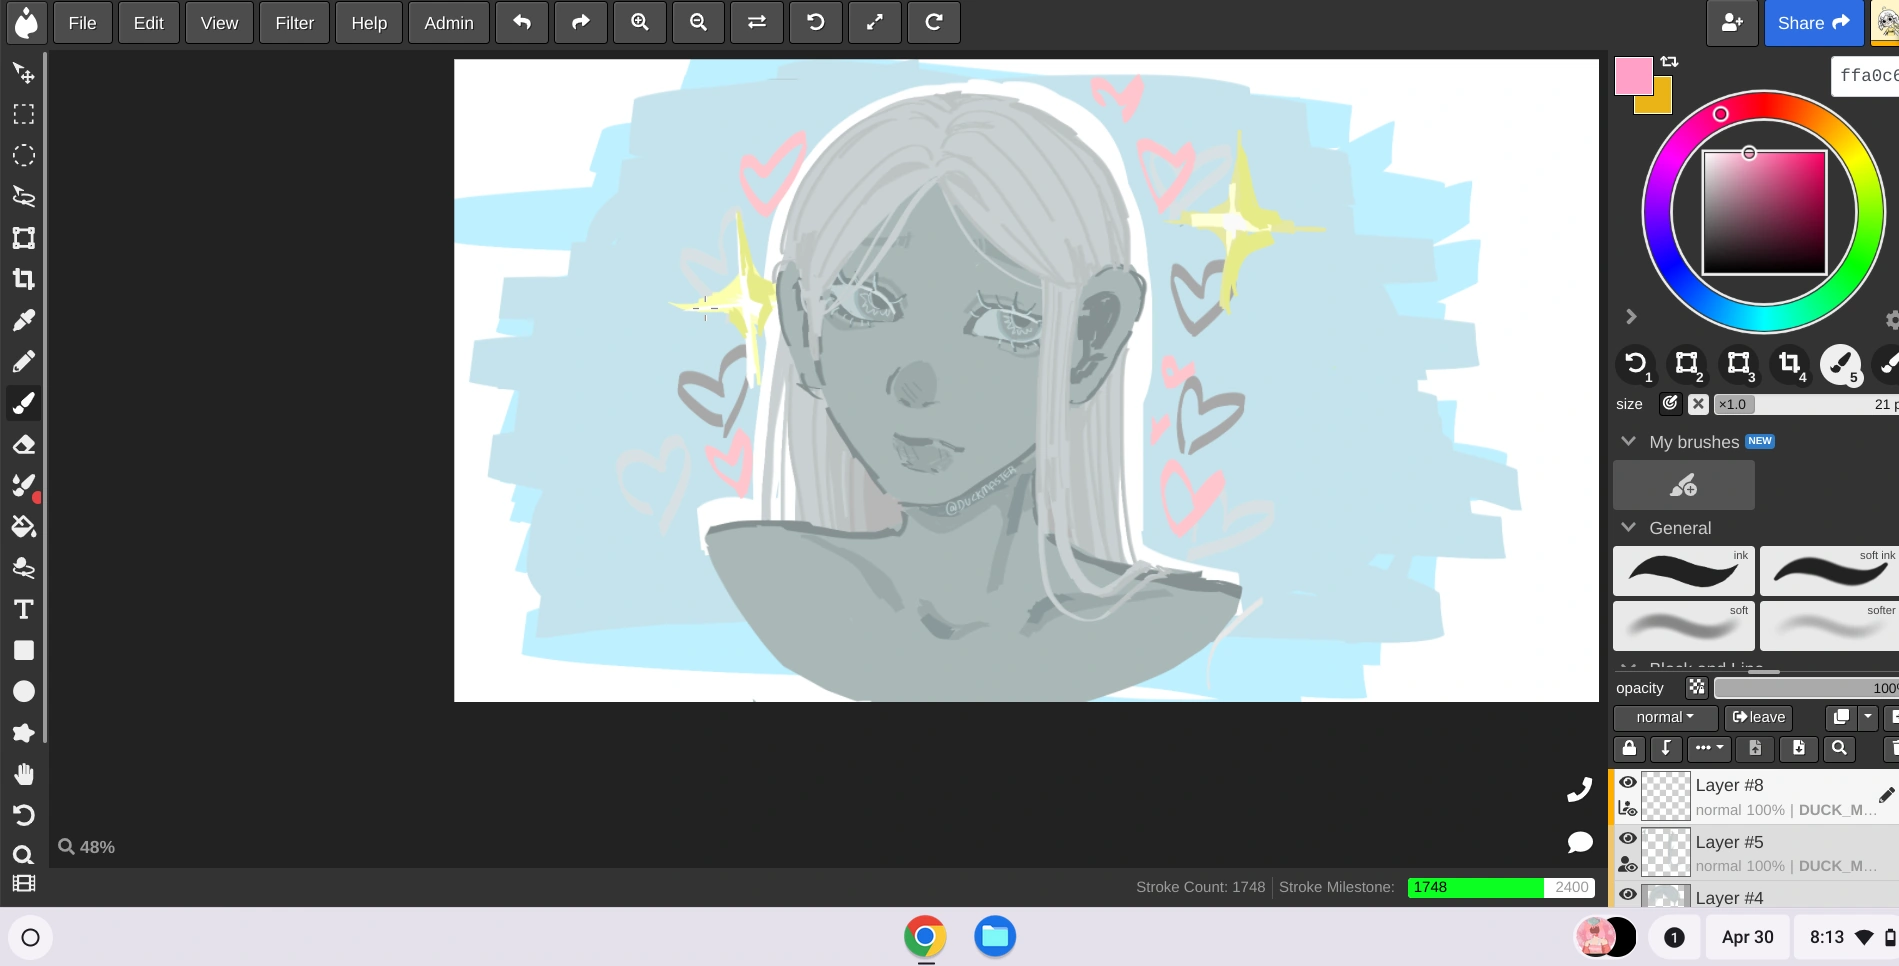Open the normal blend mode dropdown
This screenshot has width=1899, height=966.
pyautogui.click(x=1663, y=717)
